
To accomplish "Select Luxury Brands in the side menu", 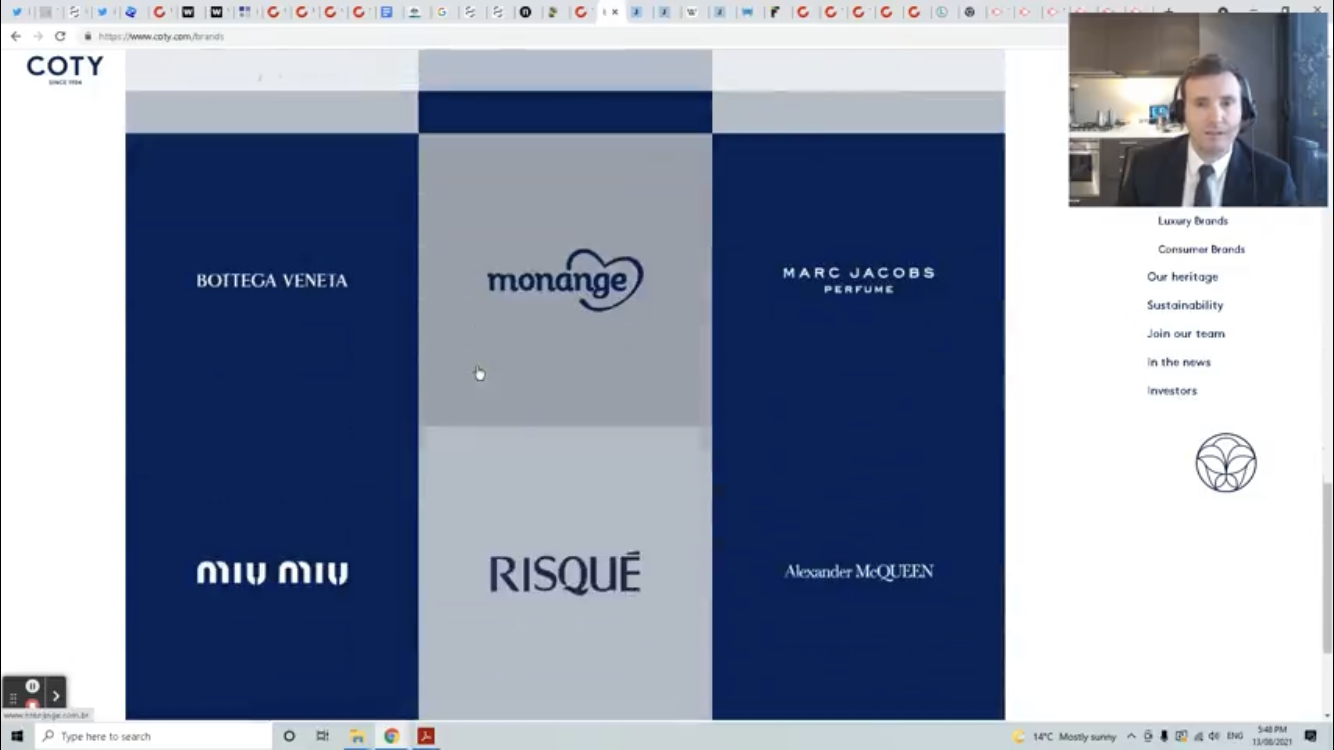I will 1193,221.
